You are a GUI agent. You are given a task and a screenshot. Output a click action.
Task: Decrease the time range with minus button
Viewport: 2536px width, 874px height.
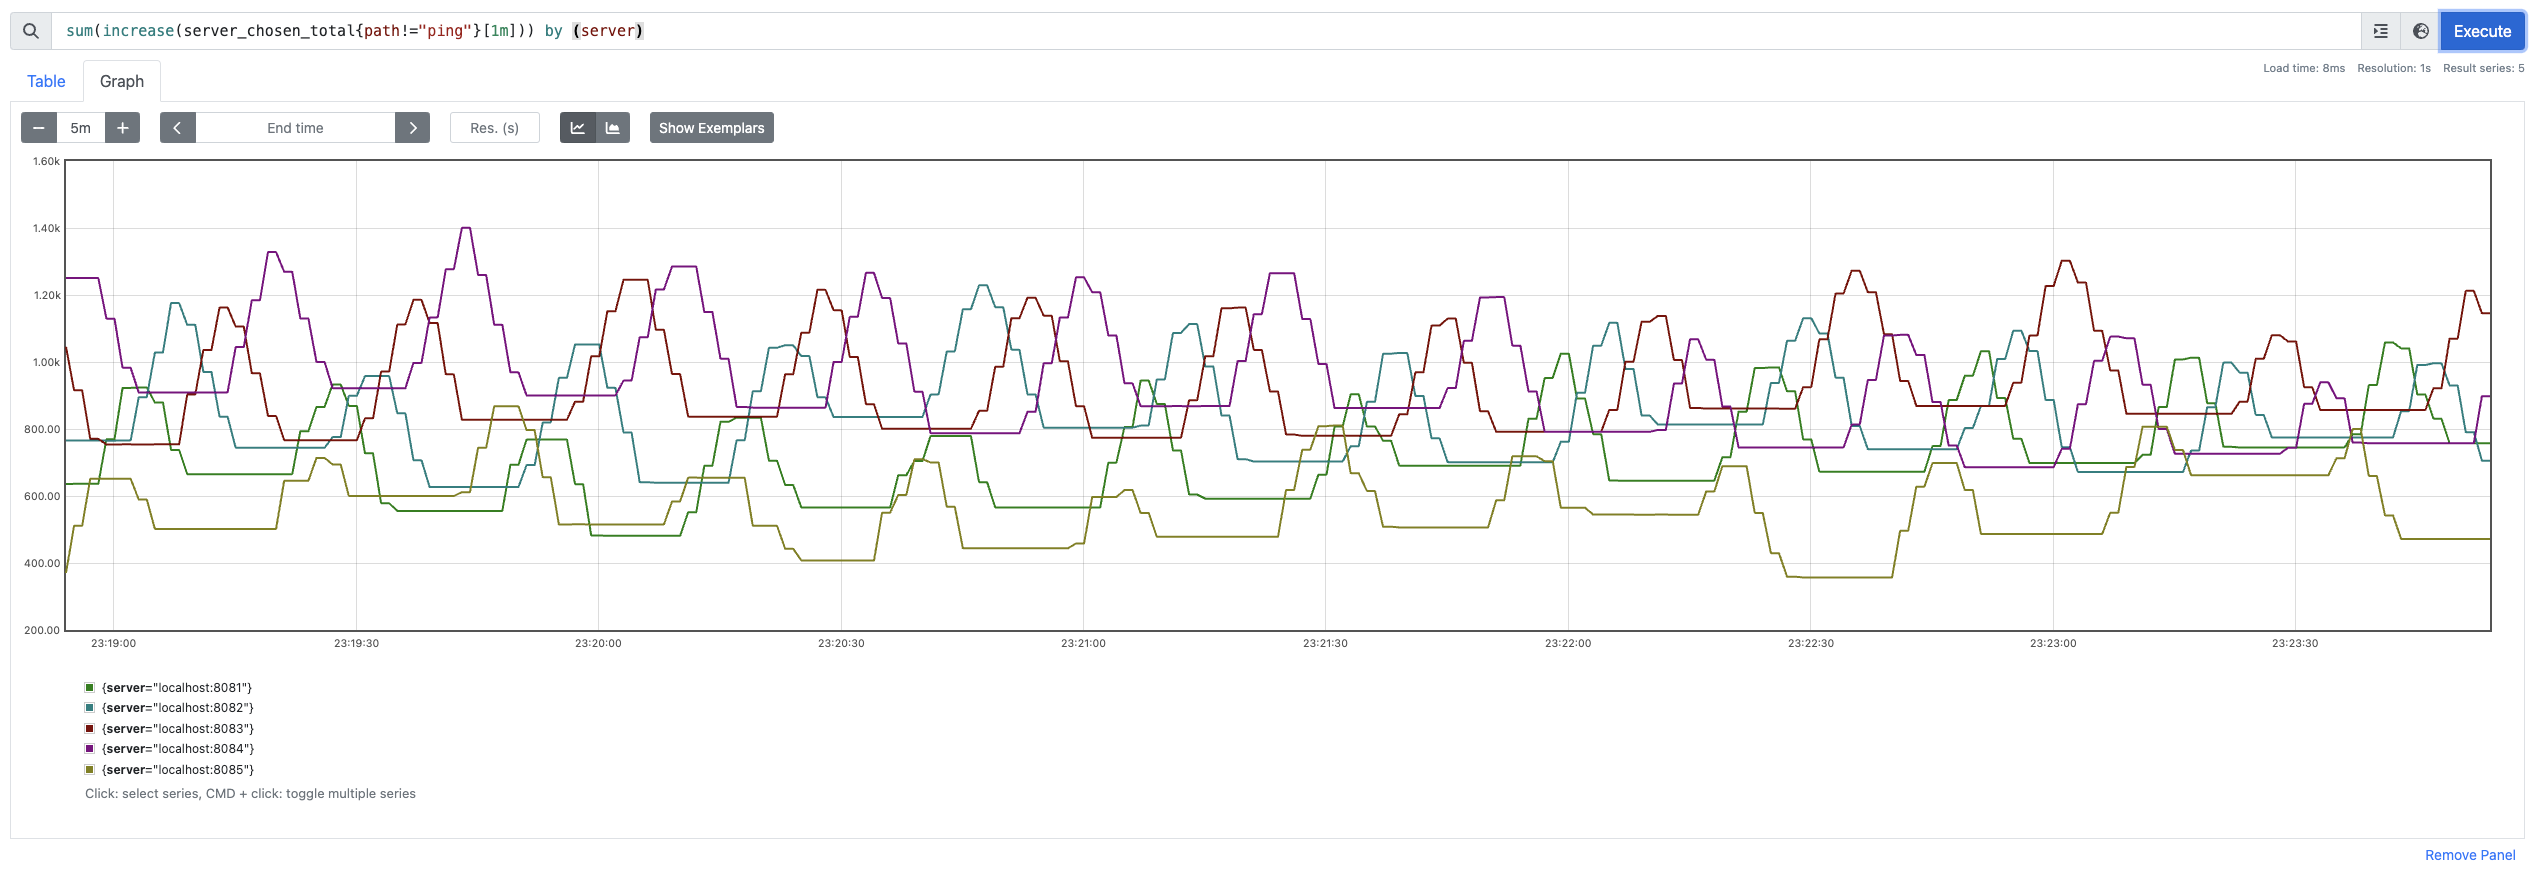click(39, 128)
